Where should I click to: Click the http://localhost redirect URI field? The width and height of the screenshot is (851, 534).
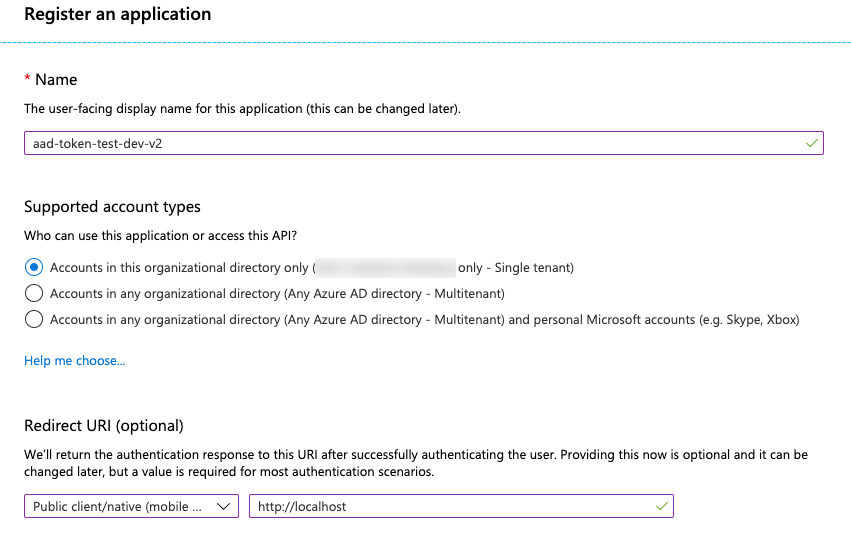pos(450,507)
